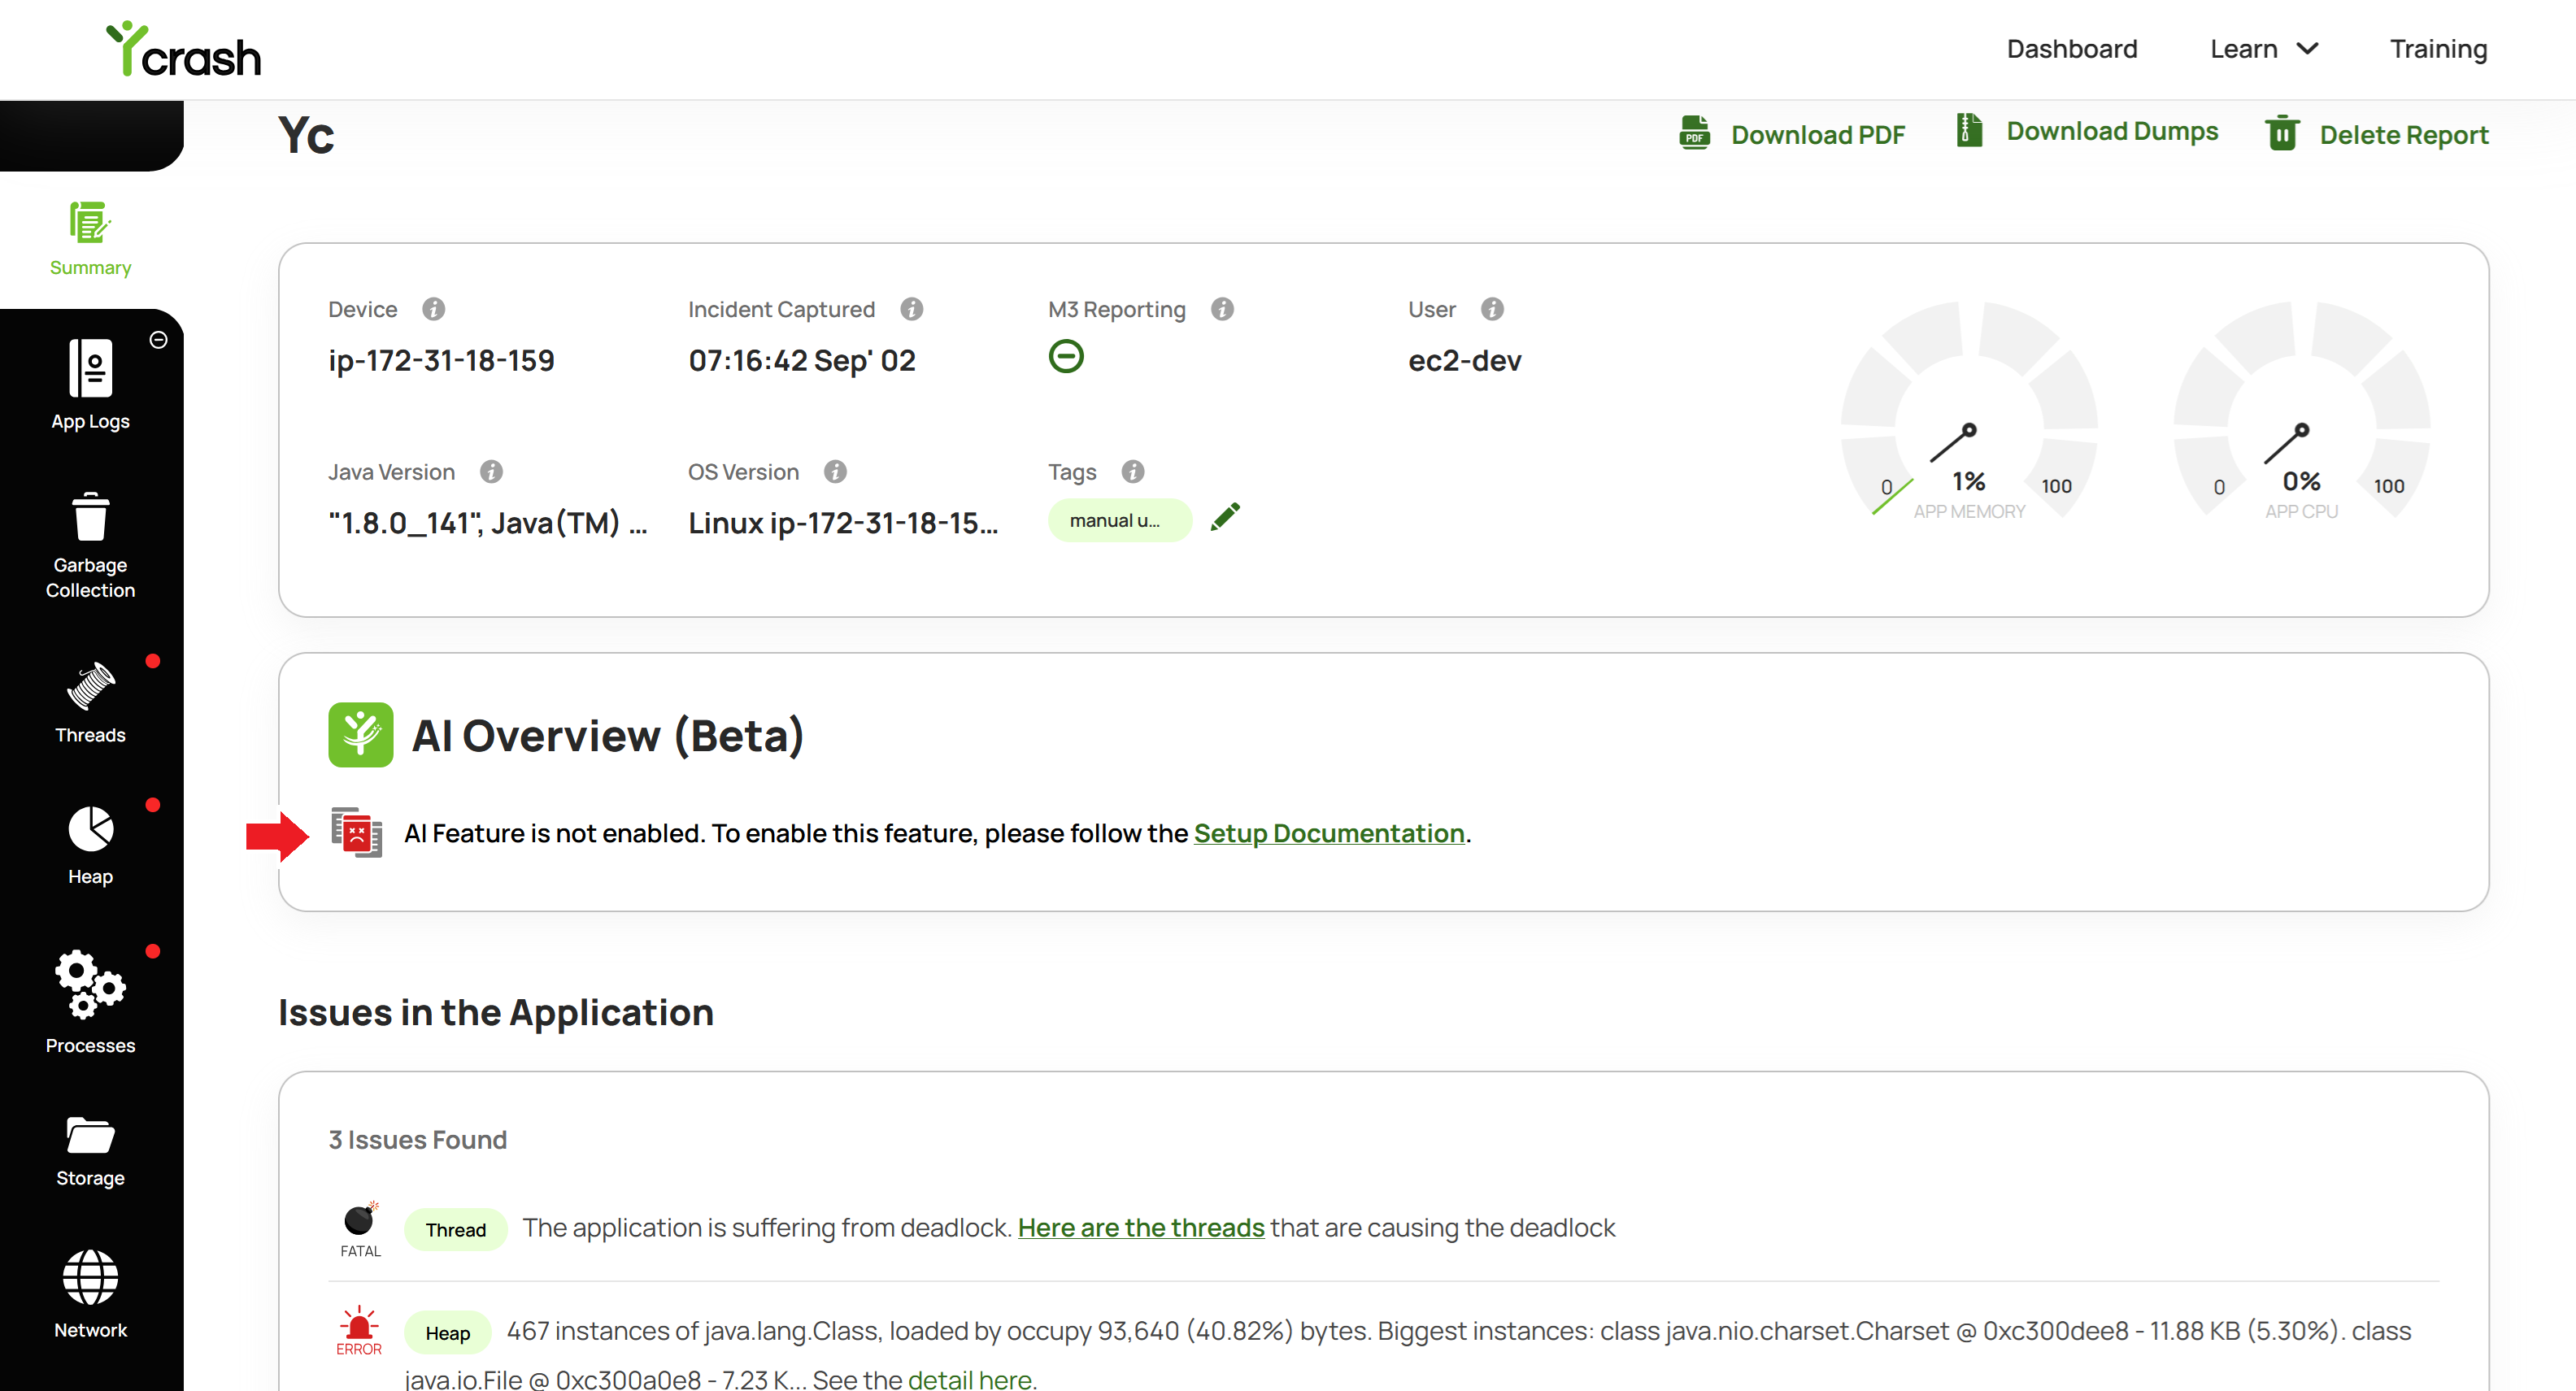Open the Storage sidebar section

click(90, 1151)
